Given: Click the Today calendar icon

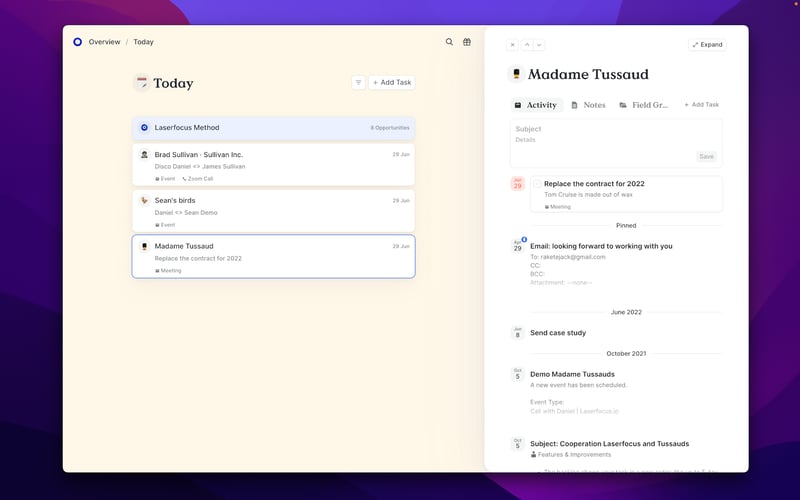Looking at the screenshot, I should 141,82.
